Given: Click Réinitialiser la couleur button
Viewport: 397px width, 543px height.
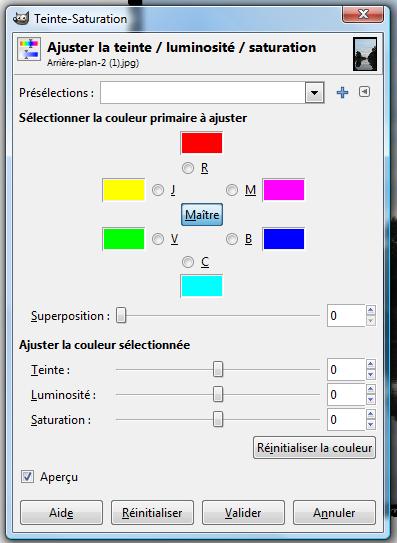Looking at the screenshot, I should point(314,448).
